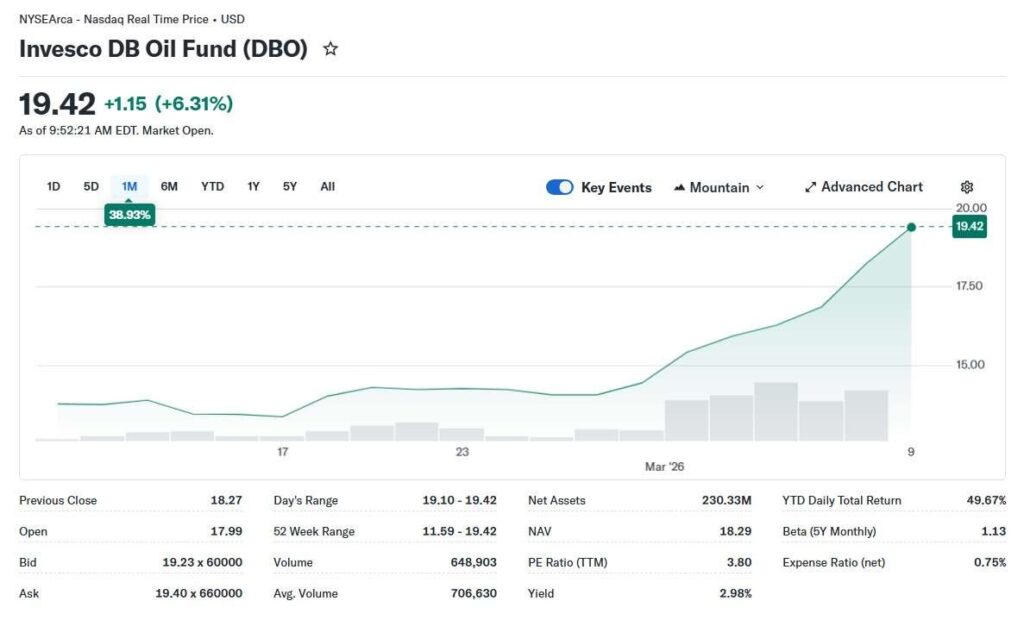1024x620 pixels.
Task: Select the All time range
Action: click(x=327, y=186)
